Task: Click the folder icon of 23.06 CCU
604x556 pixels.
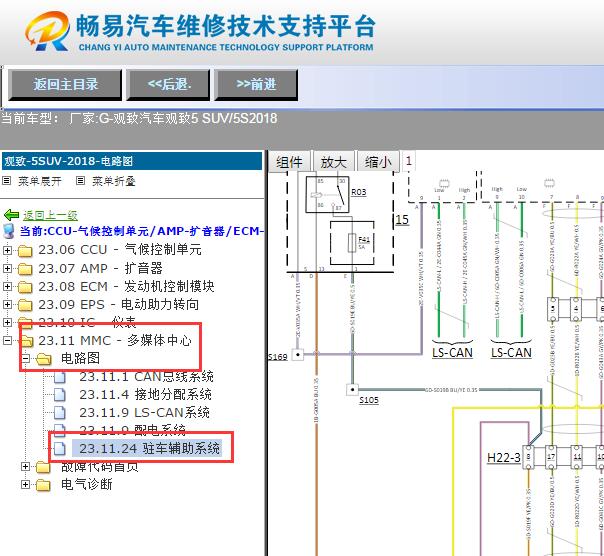Action: point(25,250)
